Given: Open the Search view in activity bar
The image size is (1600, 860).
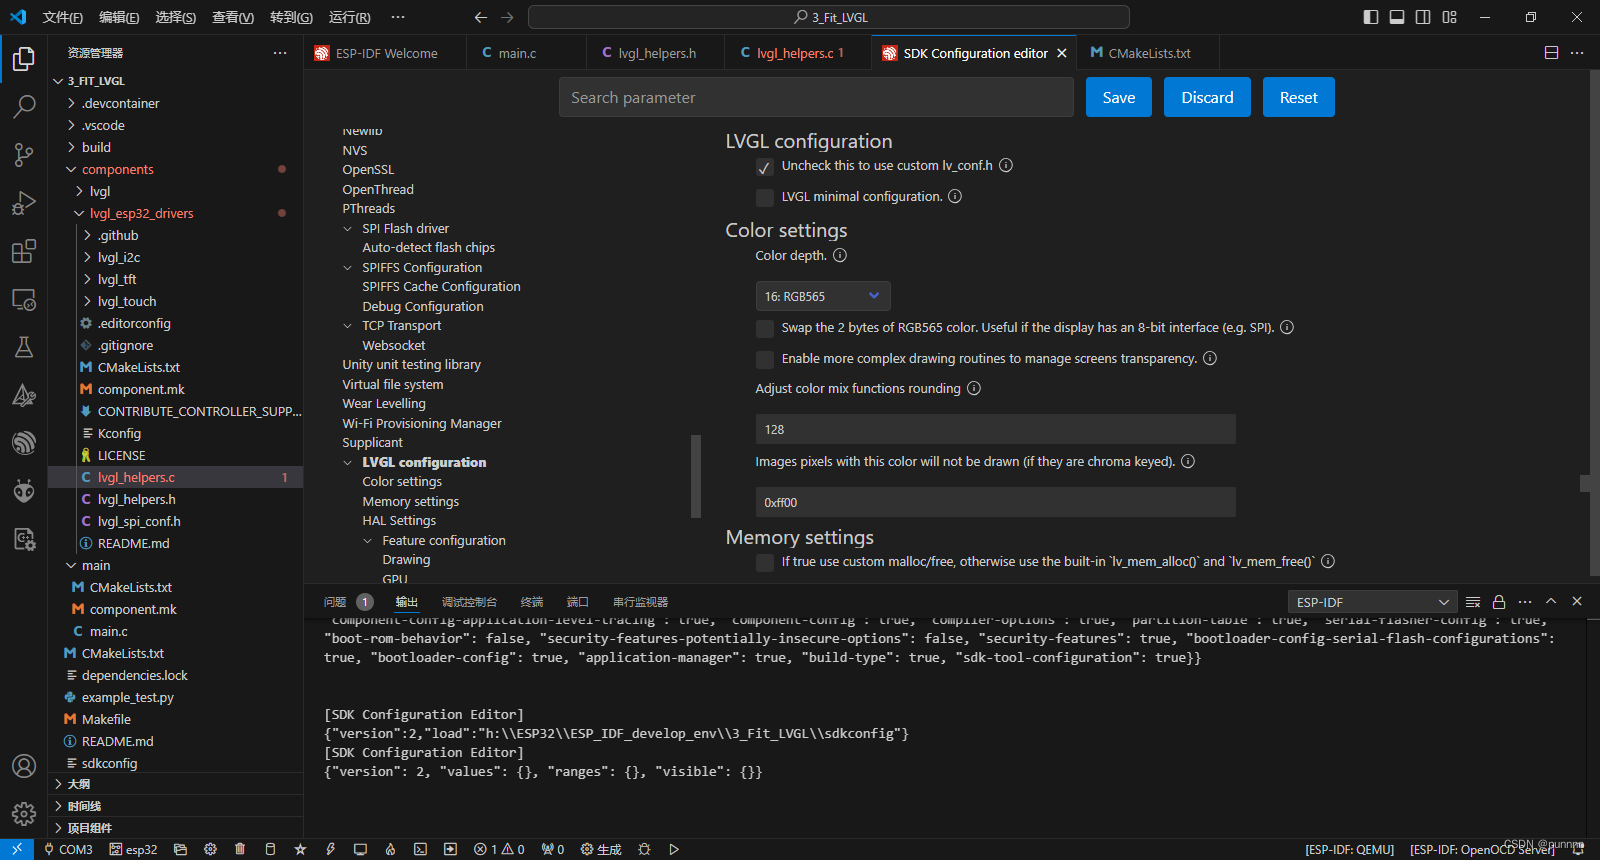Looking at the screenshot, I should point(24,106).
